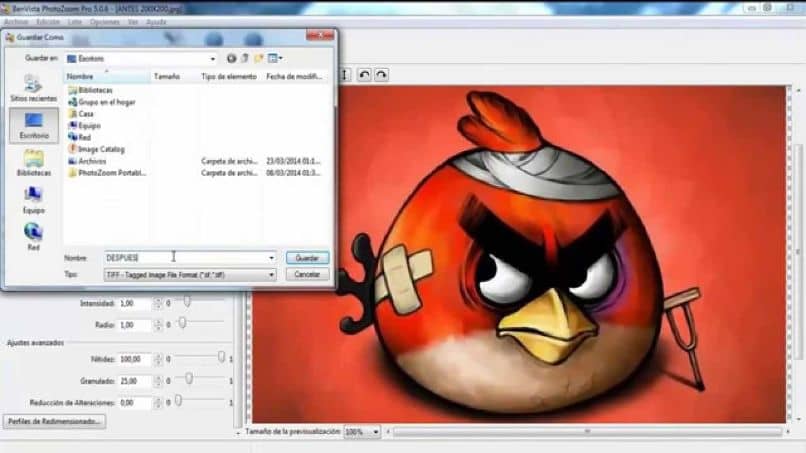Expand the Nombre filename history dropdown
The width and height of the screenshot is (806, 453).
click(271, 258)
